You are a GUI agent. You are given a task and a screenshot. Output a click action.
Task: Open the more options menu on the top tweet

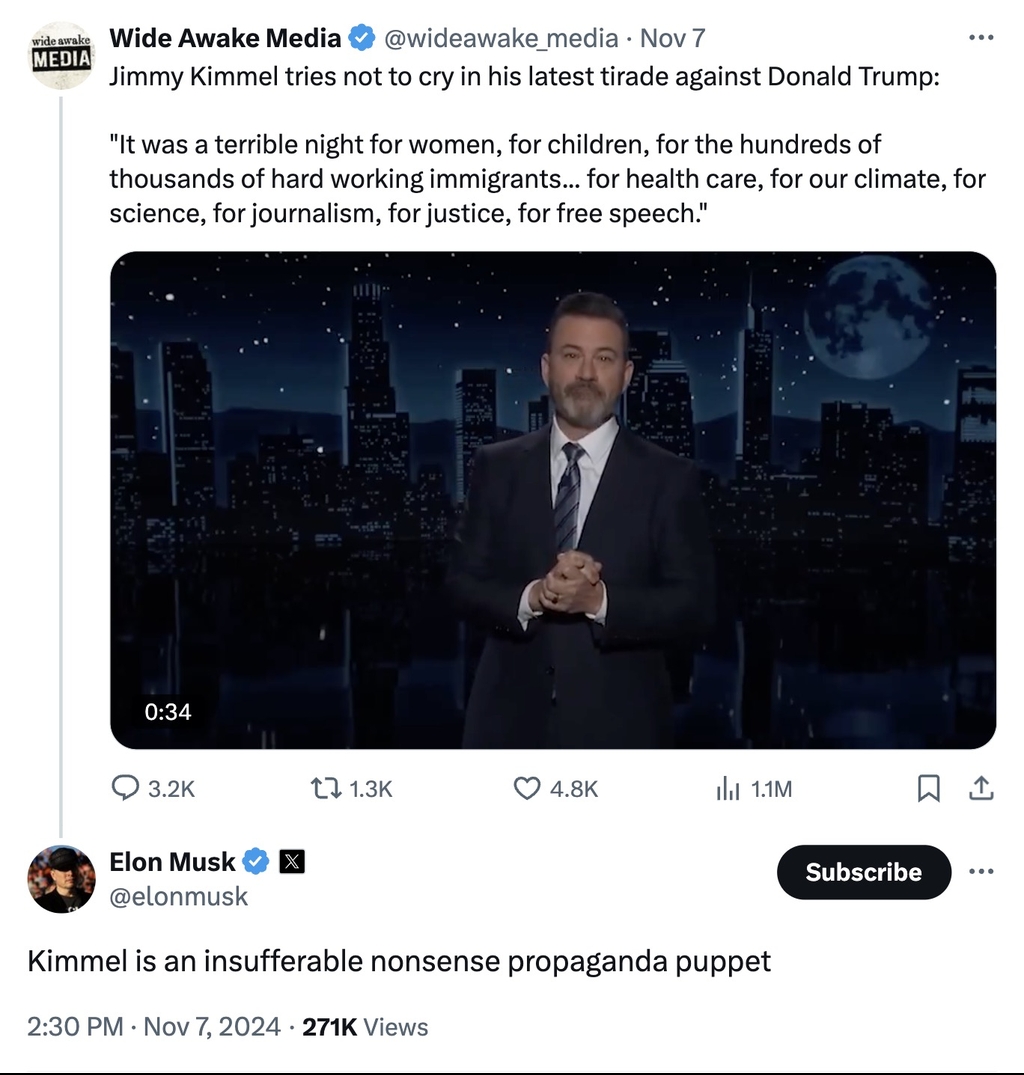point(982,38)
